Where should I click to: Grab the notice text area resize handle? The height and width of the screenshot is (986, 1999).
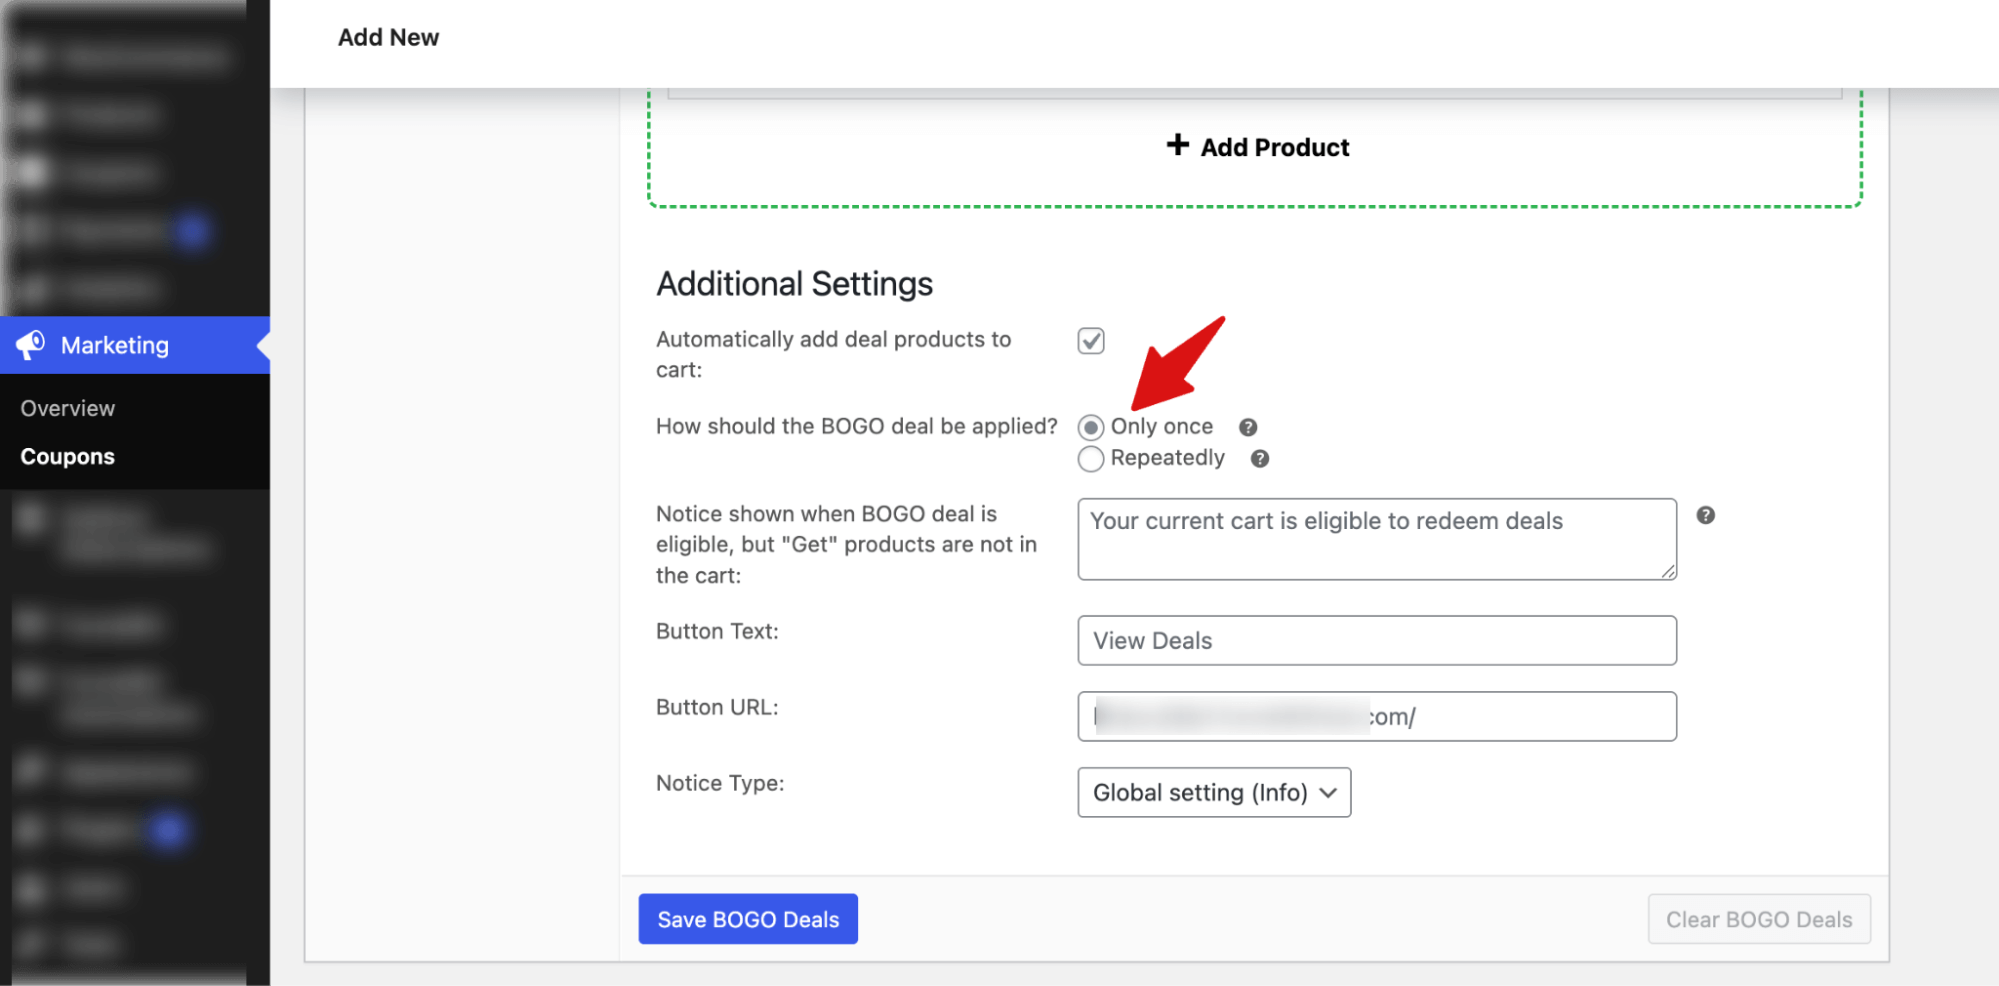pos(1668,571)
